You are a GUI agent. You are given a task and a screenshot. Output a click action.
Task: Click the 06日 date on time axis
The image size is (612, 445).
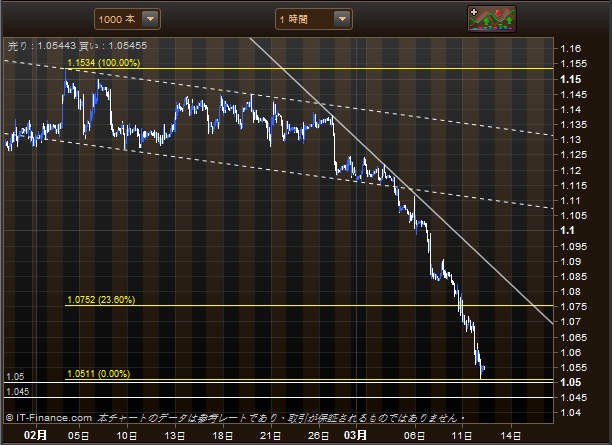coord(415,436)
